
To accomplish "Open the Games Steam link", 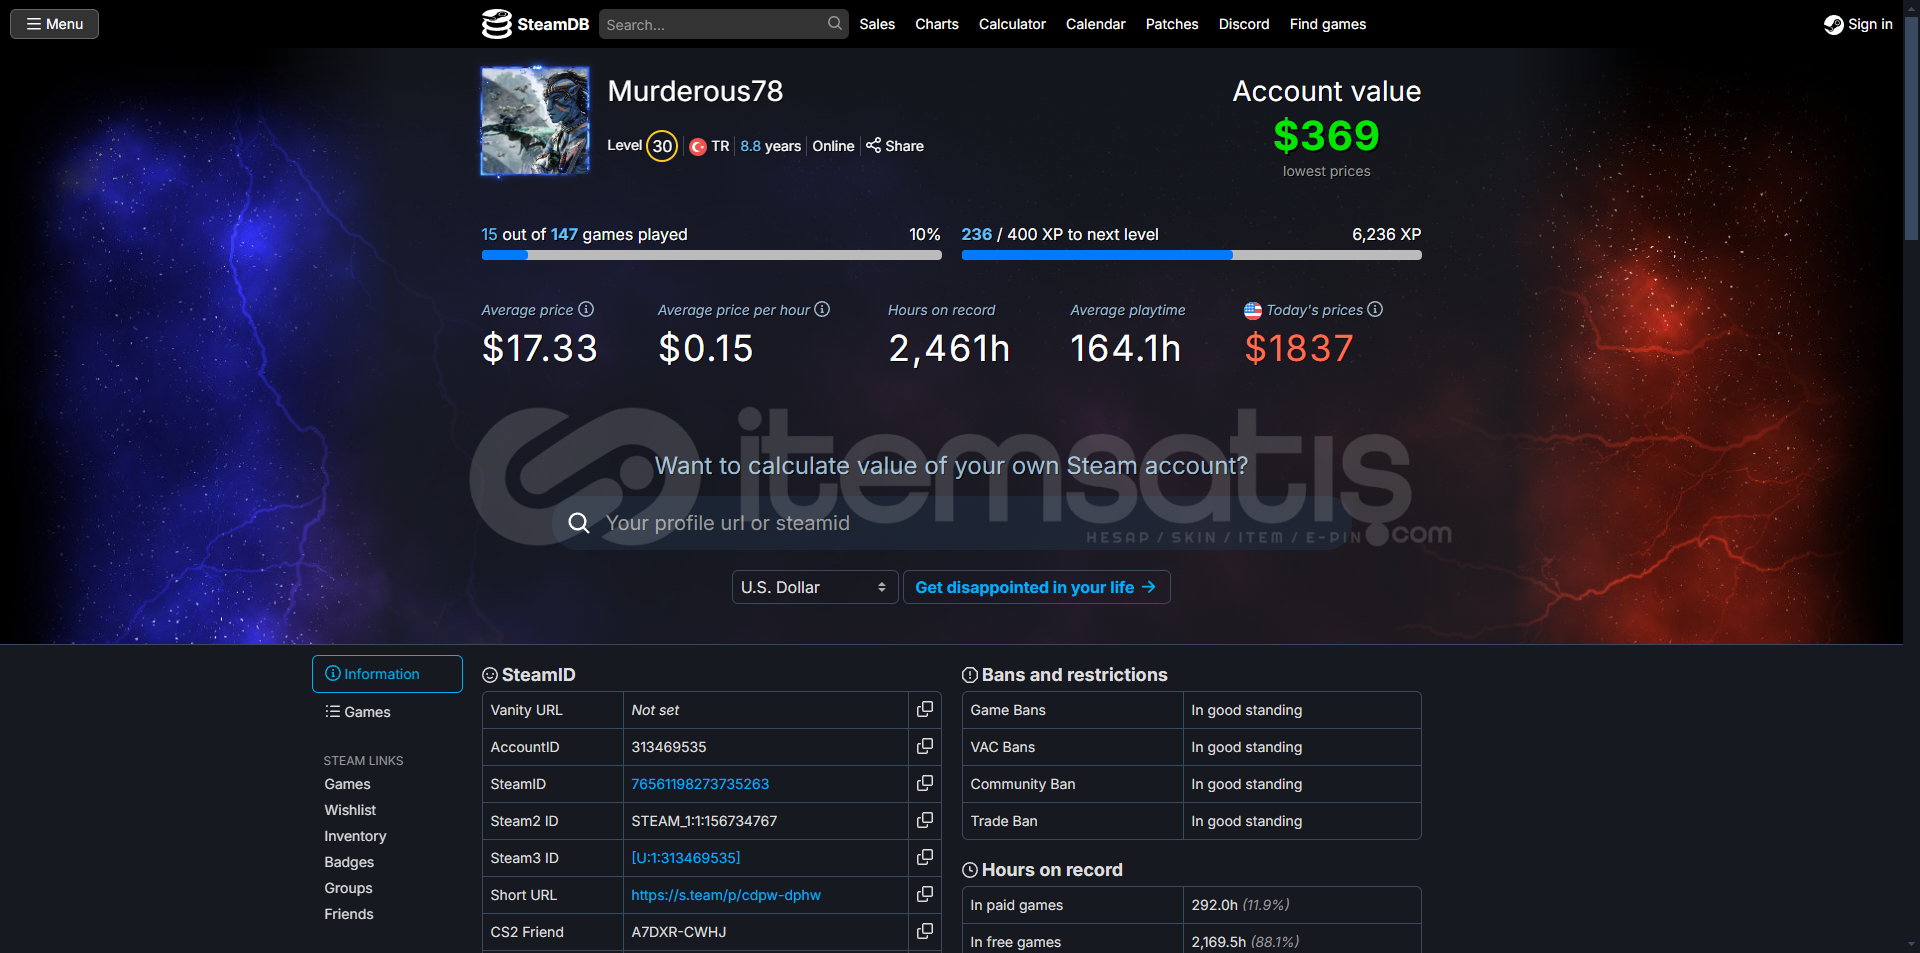I will pos(347,784).
